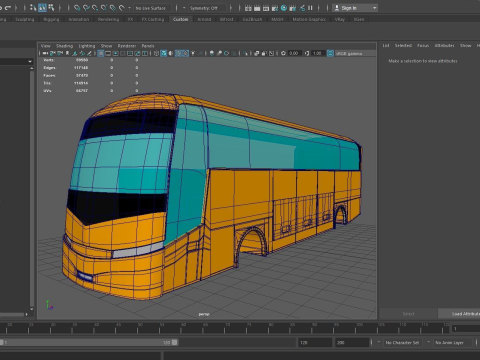Screen dimensions: 480x360
Task: Expand the snap options small arrow
Action: pos(129,8)
